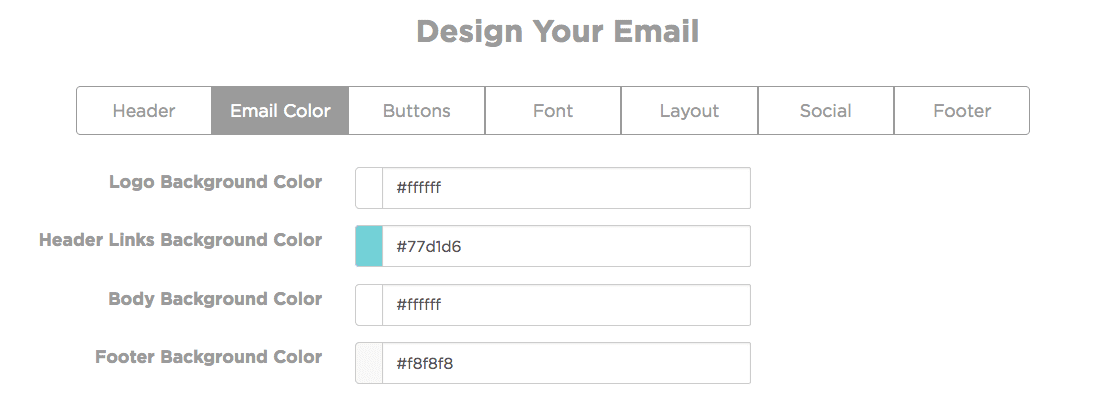Pick the Footer Background Color swatch

369,363
